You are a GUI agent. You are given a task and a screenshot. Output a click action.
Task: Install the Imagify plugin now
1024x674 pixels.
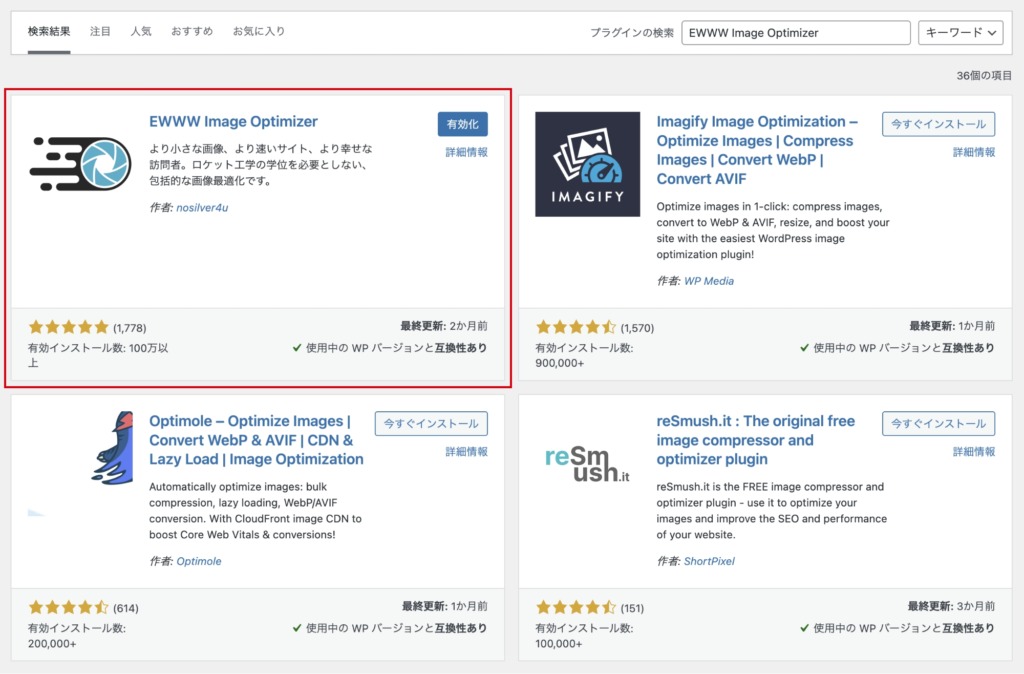click(x=938, y=124)
